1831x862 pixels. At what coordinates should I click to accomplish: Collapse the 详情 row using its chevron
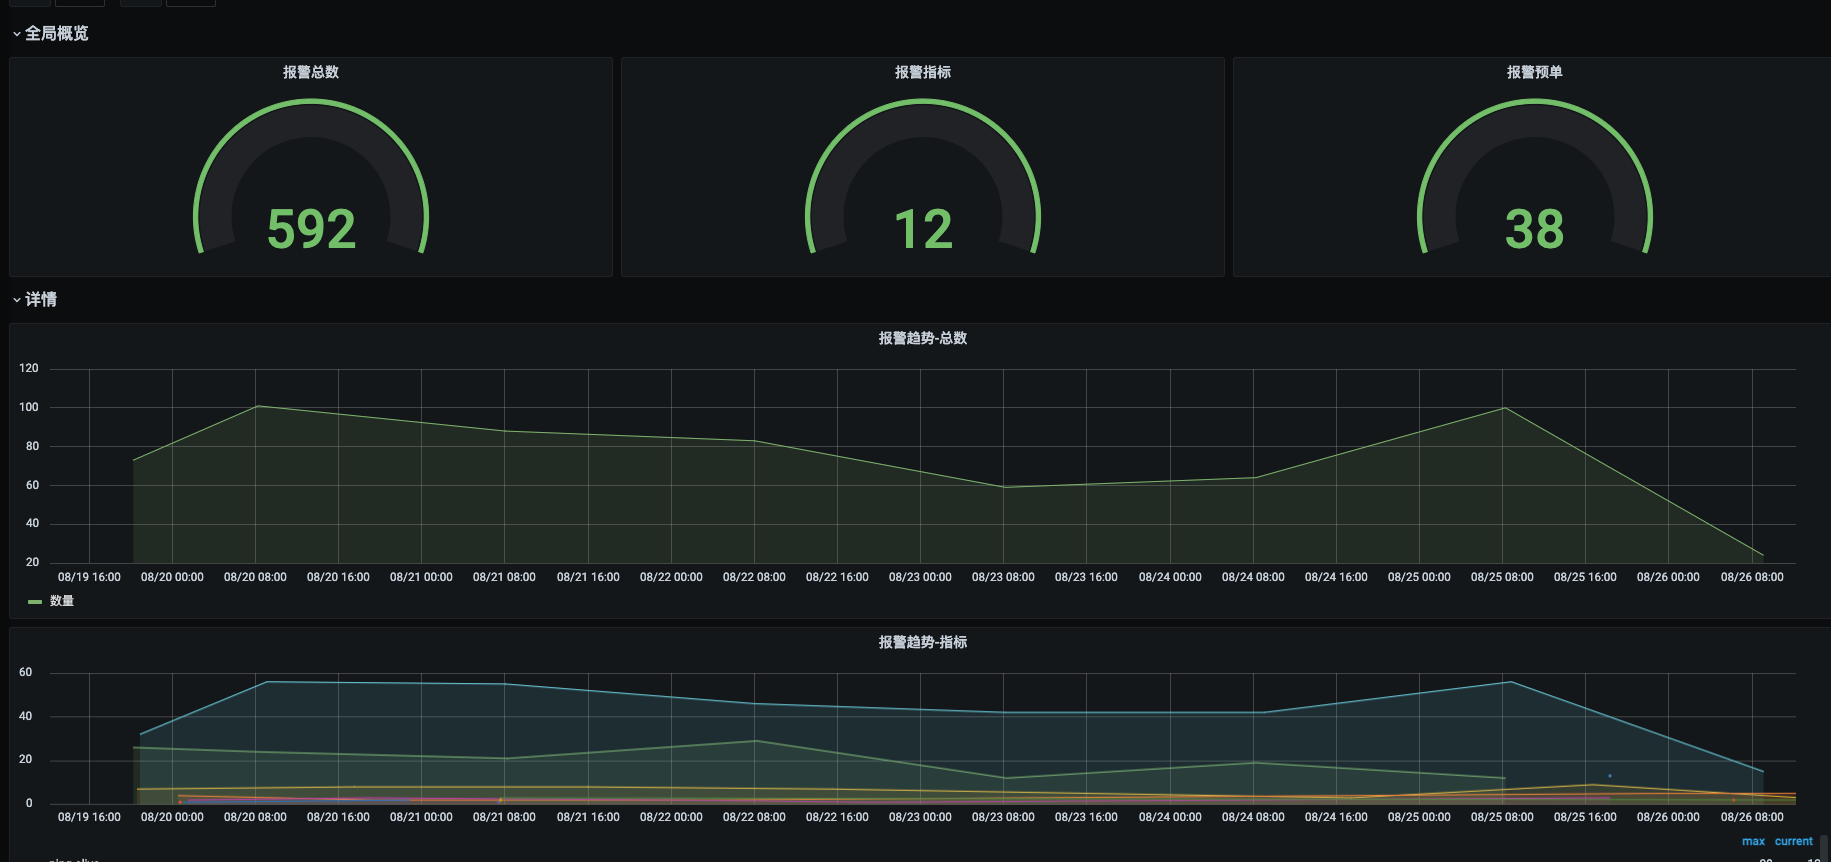16,300
